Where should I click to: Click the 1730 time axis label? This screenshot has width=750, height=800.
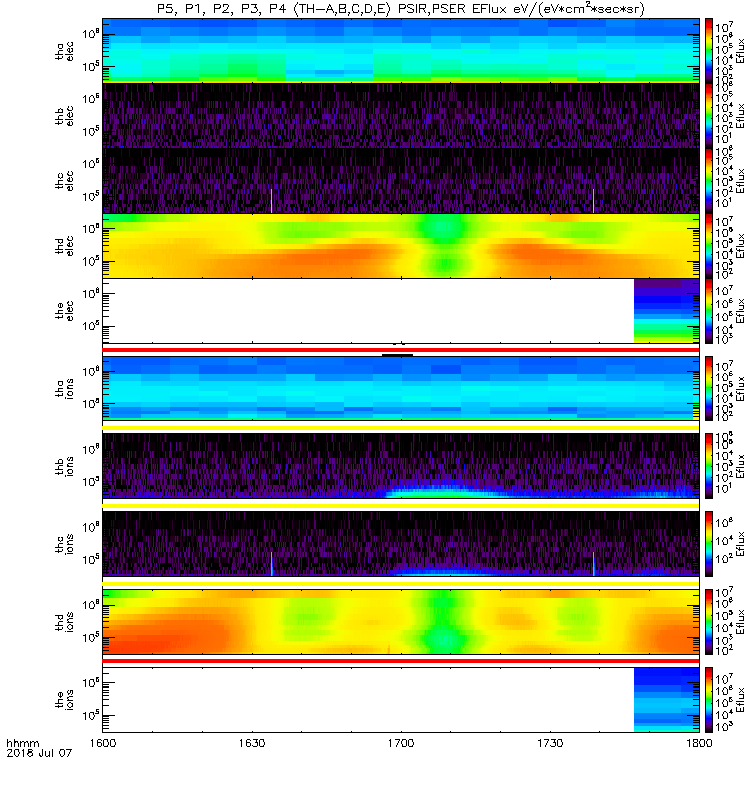(x=550, y=743)
